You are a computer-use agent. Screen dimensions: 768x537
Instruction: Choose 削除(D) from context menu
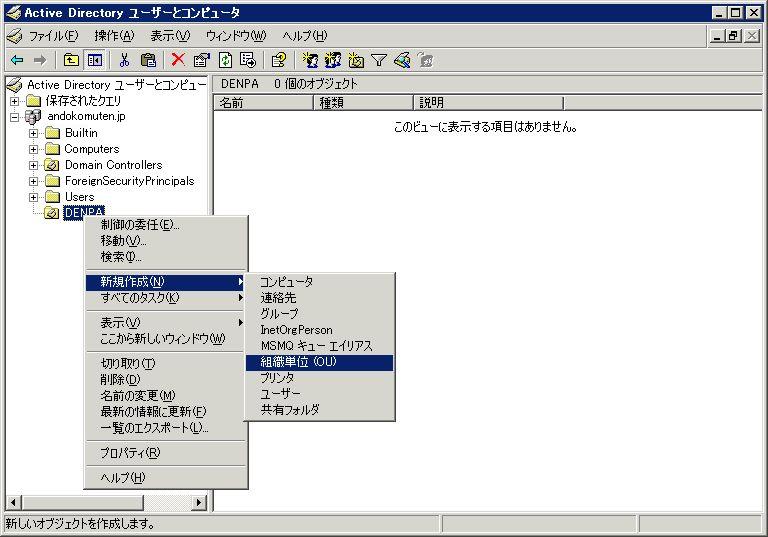point(166,379)
